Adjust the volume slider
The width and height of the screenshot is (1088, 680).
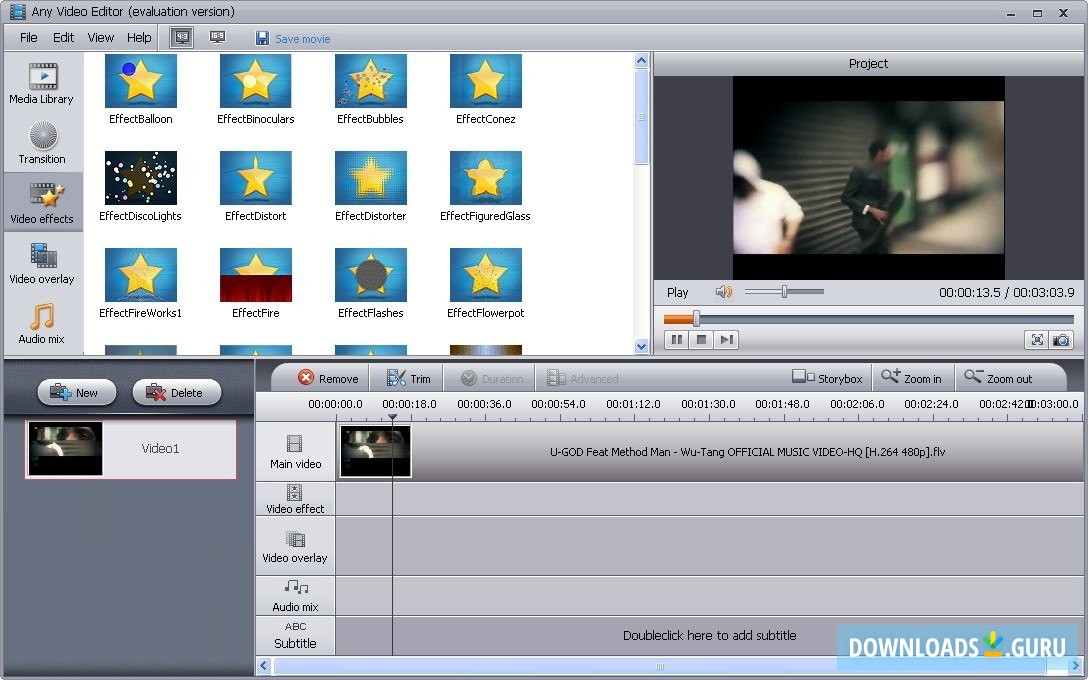[x=785, y=292]
